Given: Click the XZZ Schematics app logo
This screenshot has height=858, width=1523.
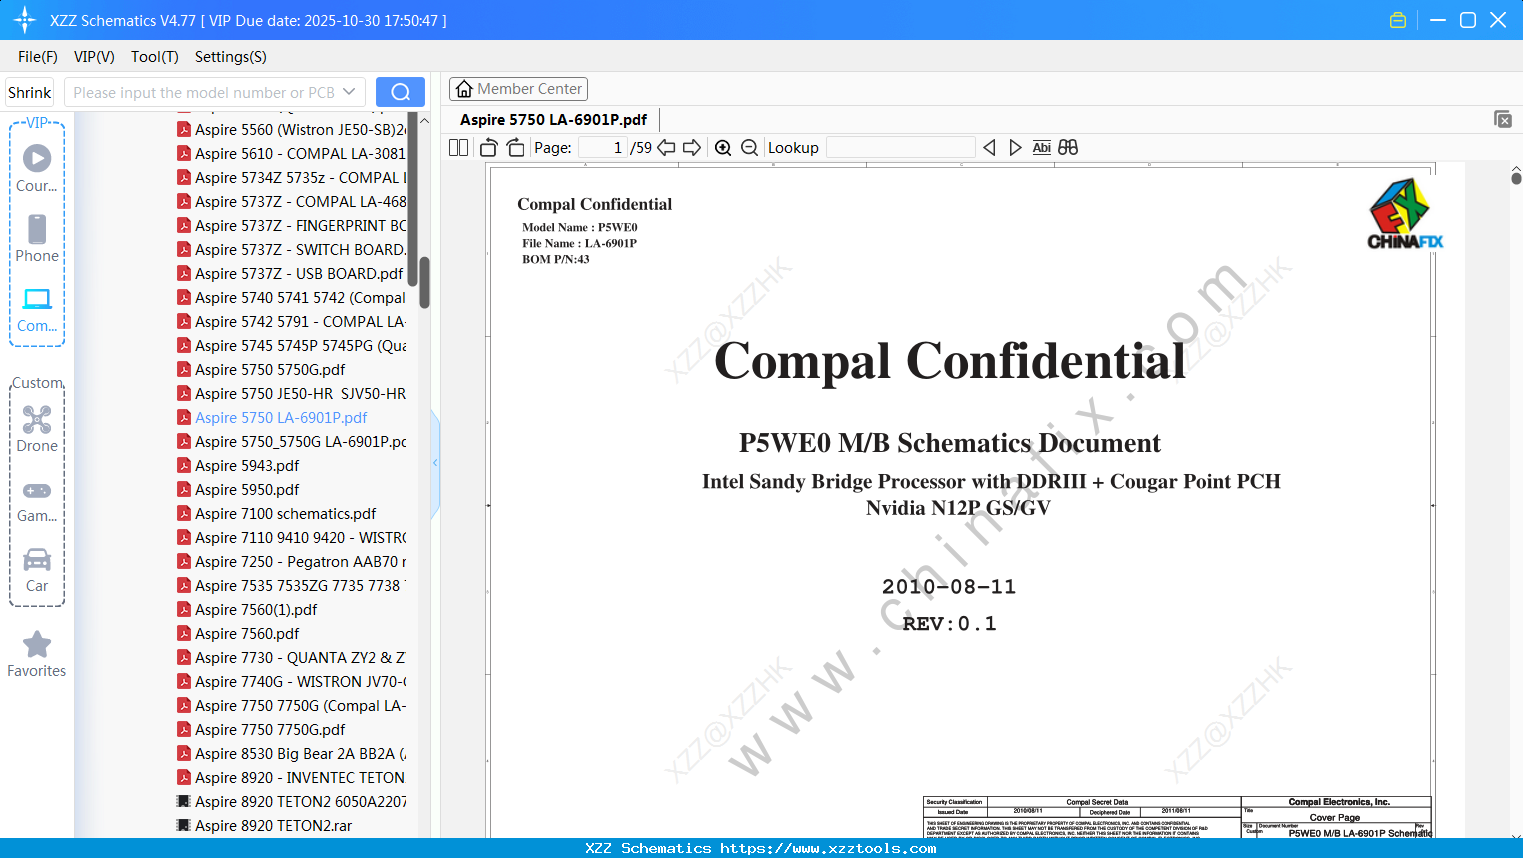Looking at the screenshot, I should click(x=25, y=20).
